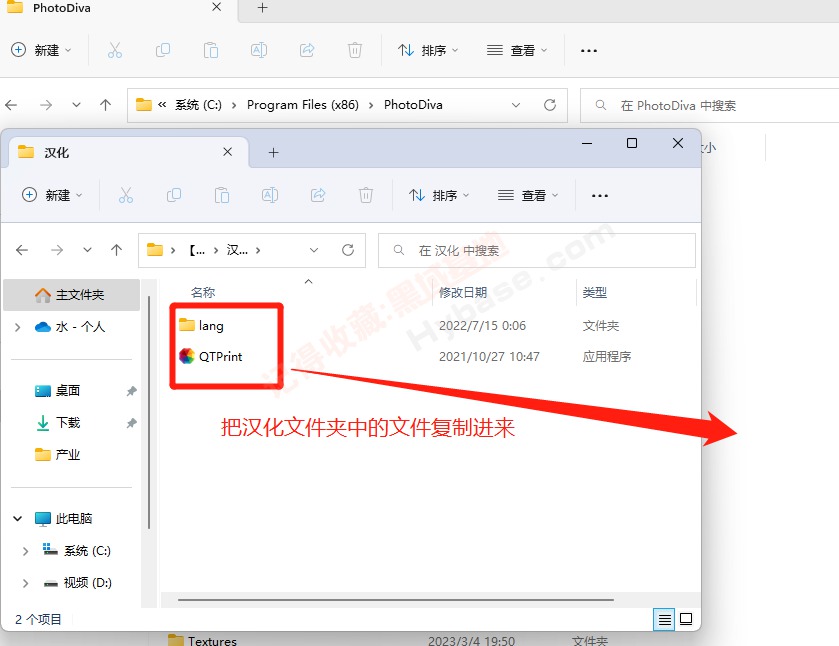Click Rename icon in PhotoDiva window toolbar
The image size is (839, 646).
pos(259,50)
